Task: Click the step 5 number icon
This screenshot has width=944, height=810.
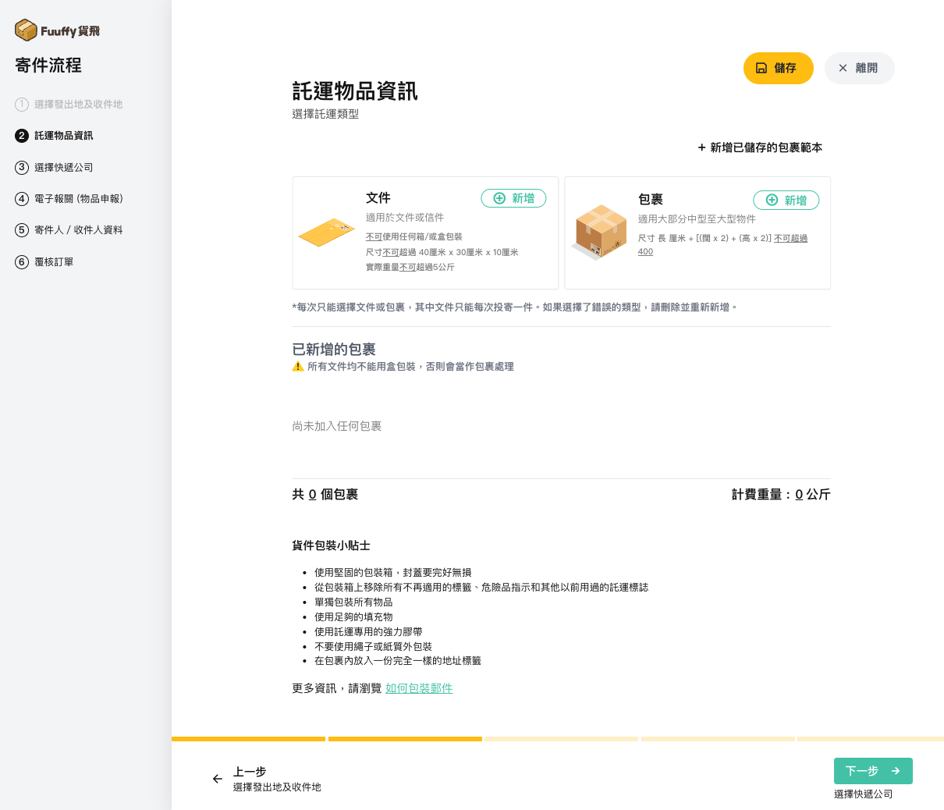Action: (x=22, y=230)
